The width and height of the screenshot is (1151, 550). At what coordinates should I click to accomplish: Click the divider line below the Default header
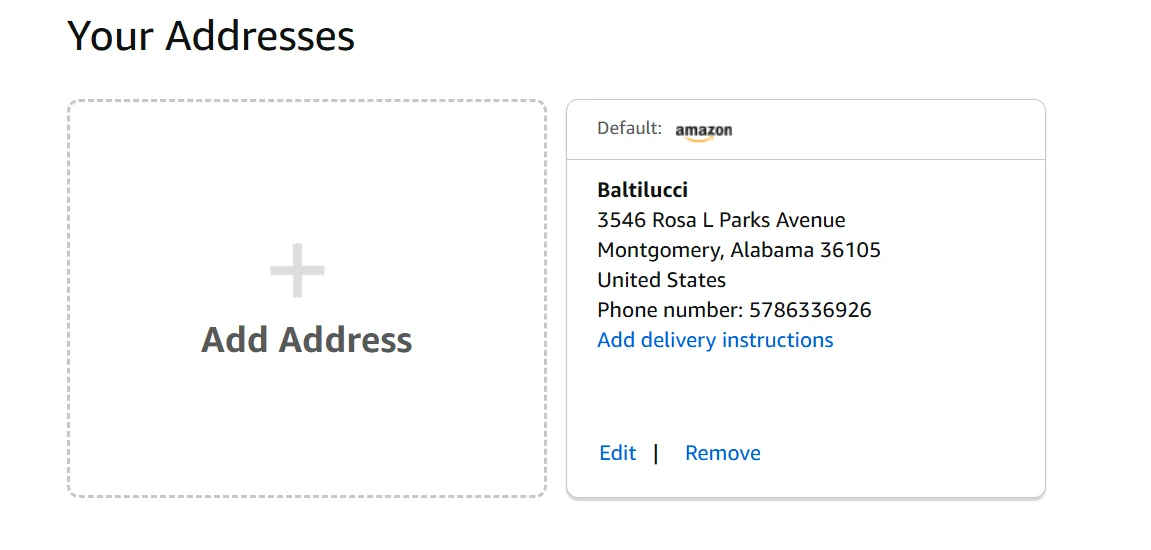pyautogui.click(x=805, y=160)
